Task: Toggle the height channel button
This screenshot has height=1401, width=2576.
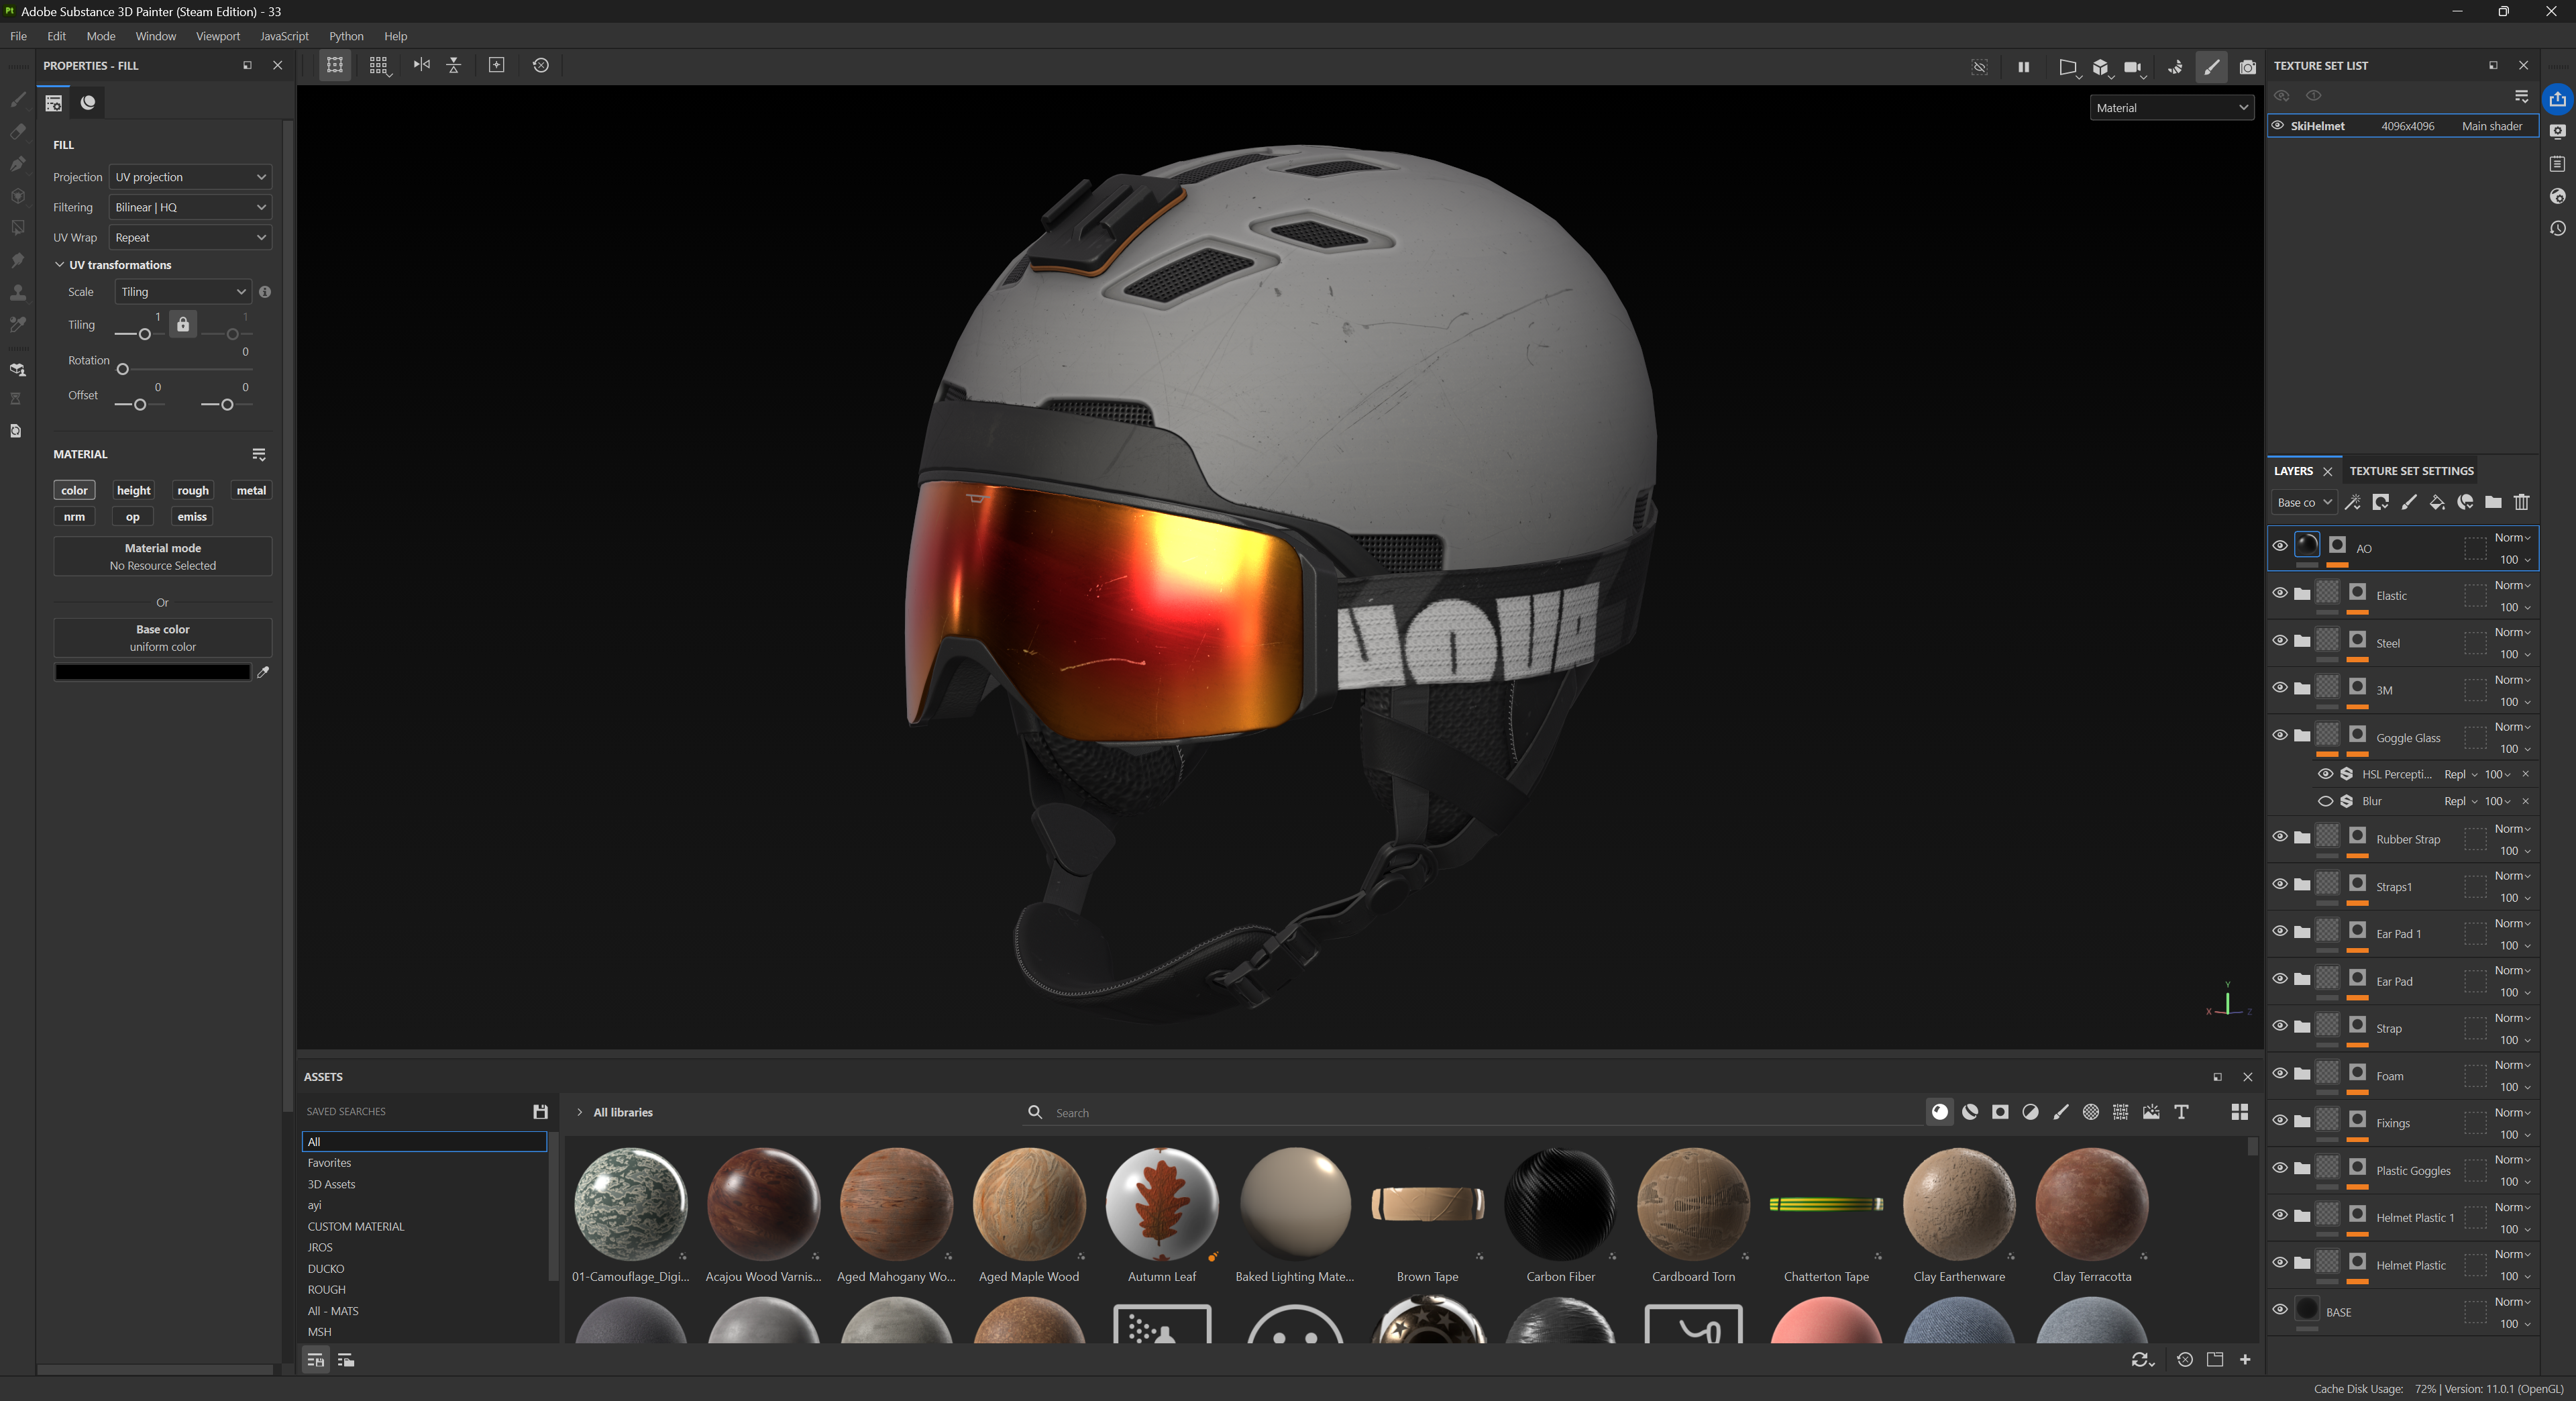Action: coord(133,490)
